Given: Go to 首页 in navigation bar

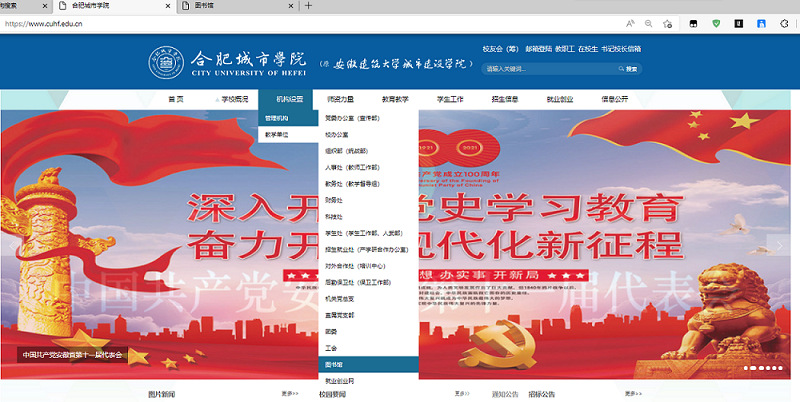Looking at the screenshot, I should (x=176, y=99).
